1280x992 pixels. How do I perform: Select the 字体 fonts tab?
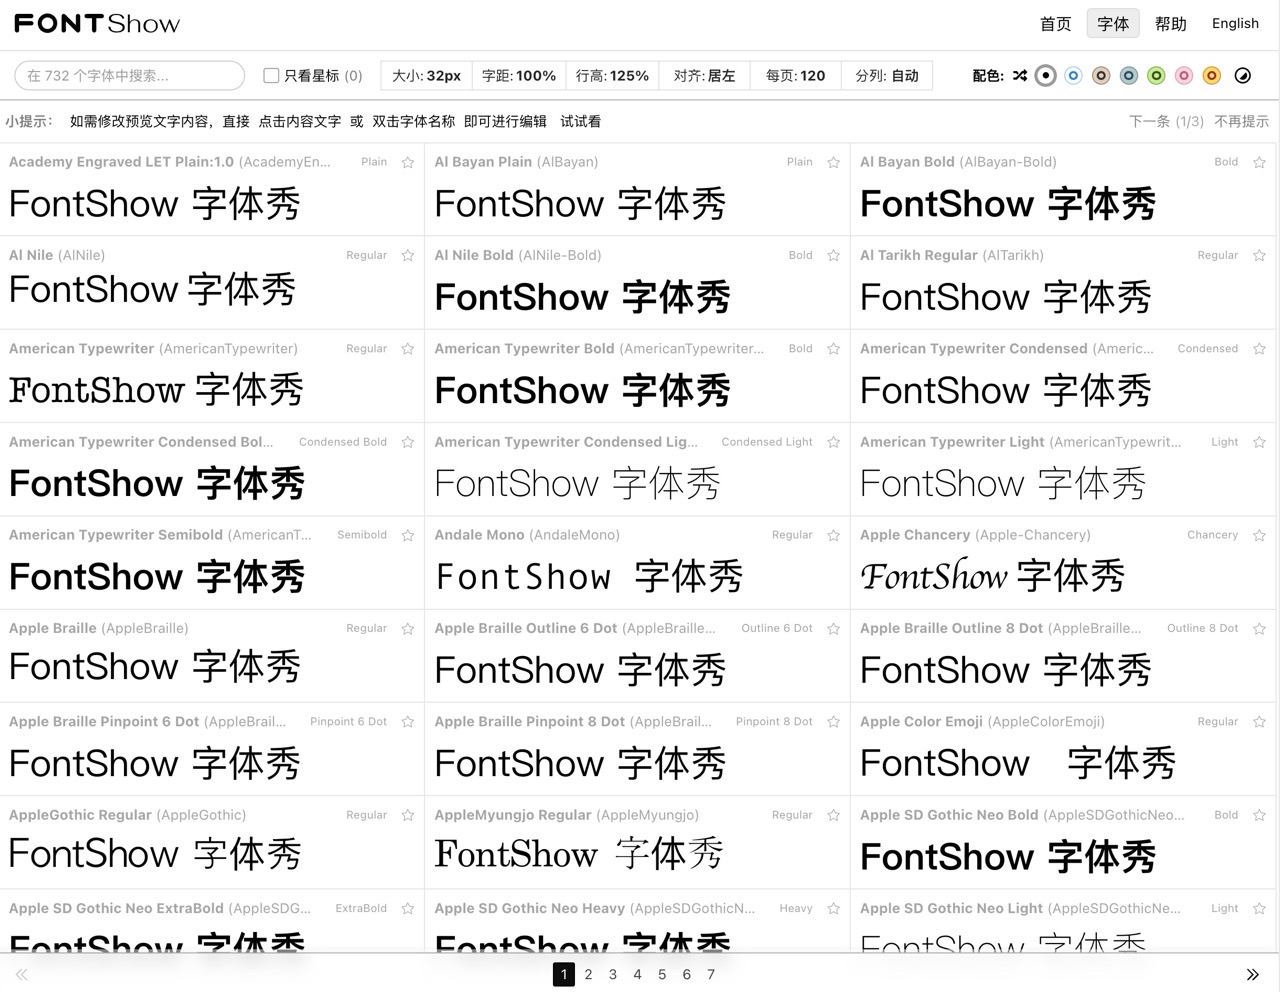point(1113,23)
